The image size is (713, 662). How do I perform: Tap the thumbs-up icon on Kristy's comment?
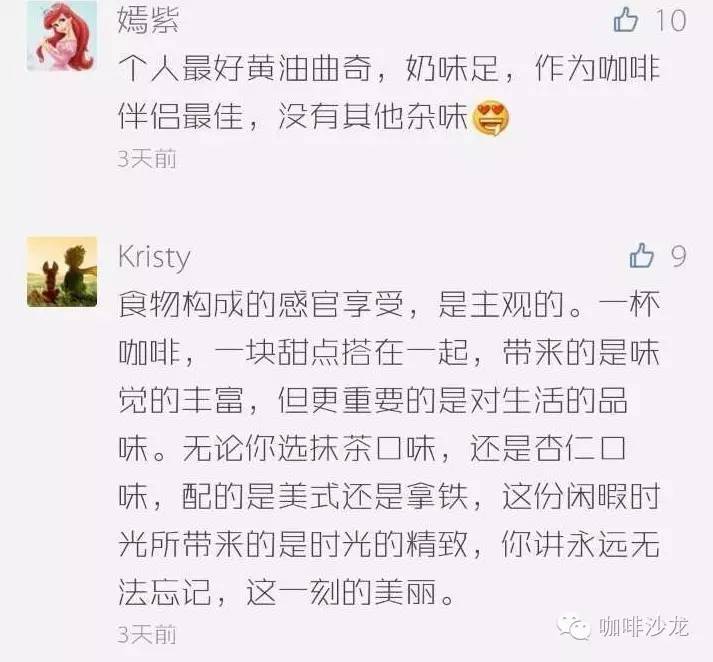click(642, 255)
